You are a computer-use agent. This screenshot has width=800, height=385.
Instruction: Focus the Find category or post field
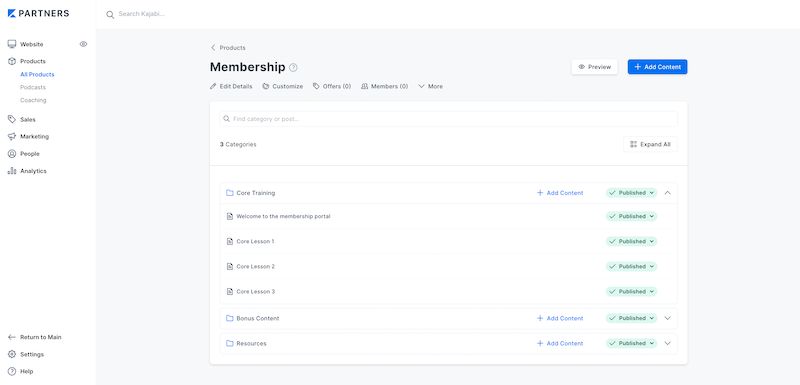click(x=448, y=119)
